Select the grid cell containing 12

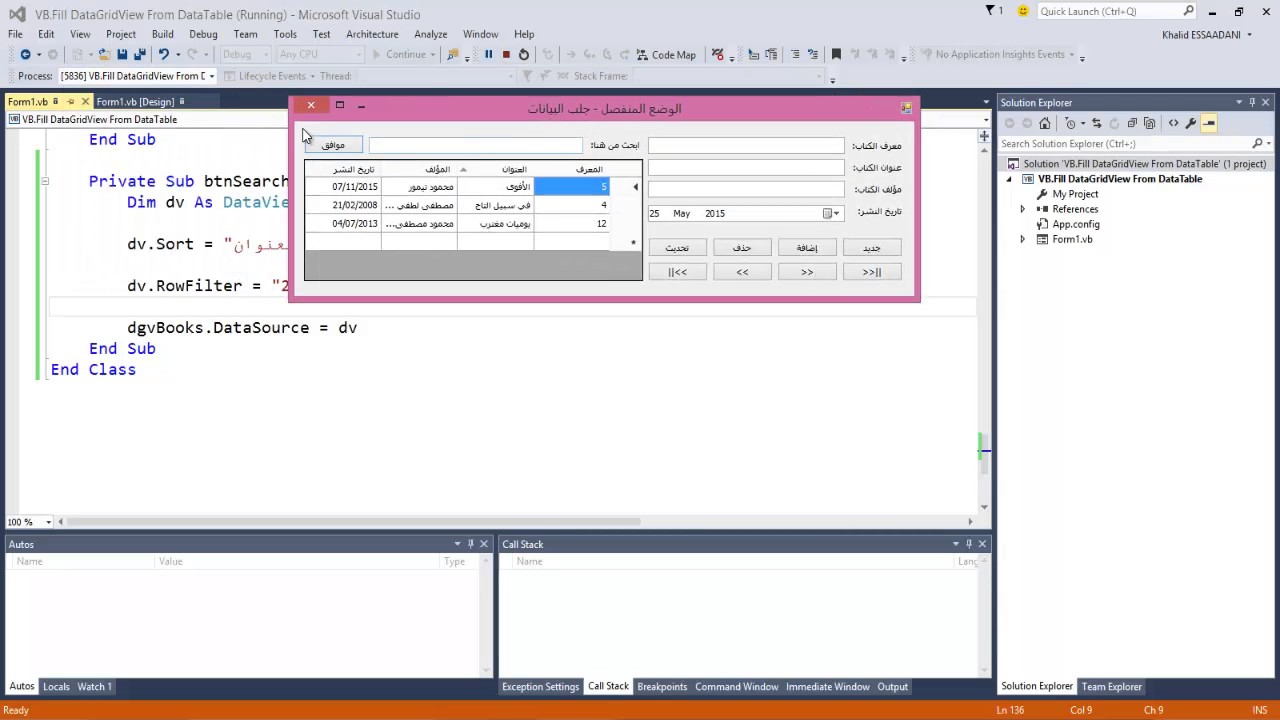[x=571, y=223]
